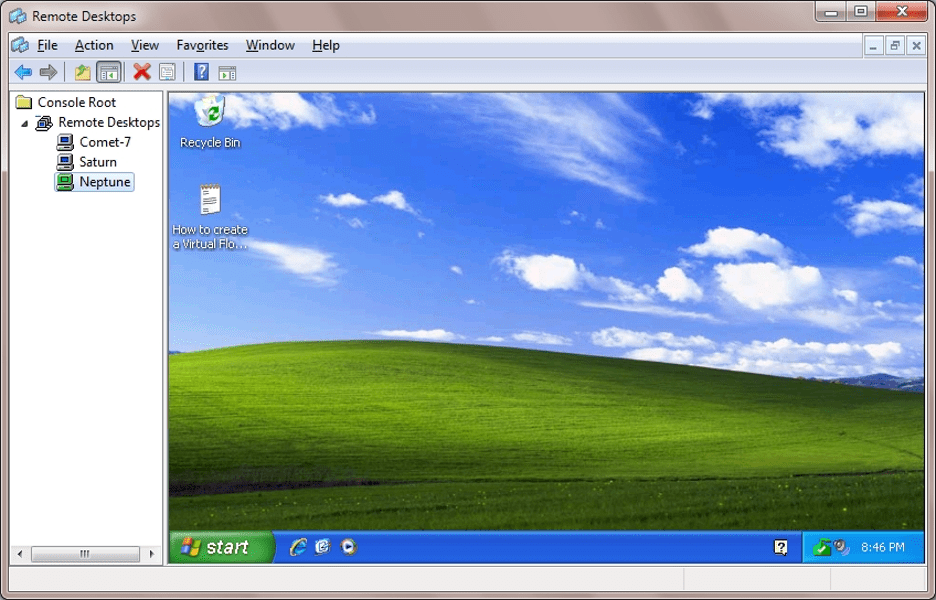Restore down the inner console child window
This screenshot has height=600, width=936.
point(895,46)
